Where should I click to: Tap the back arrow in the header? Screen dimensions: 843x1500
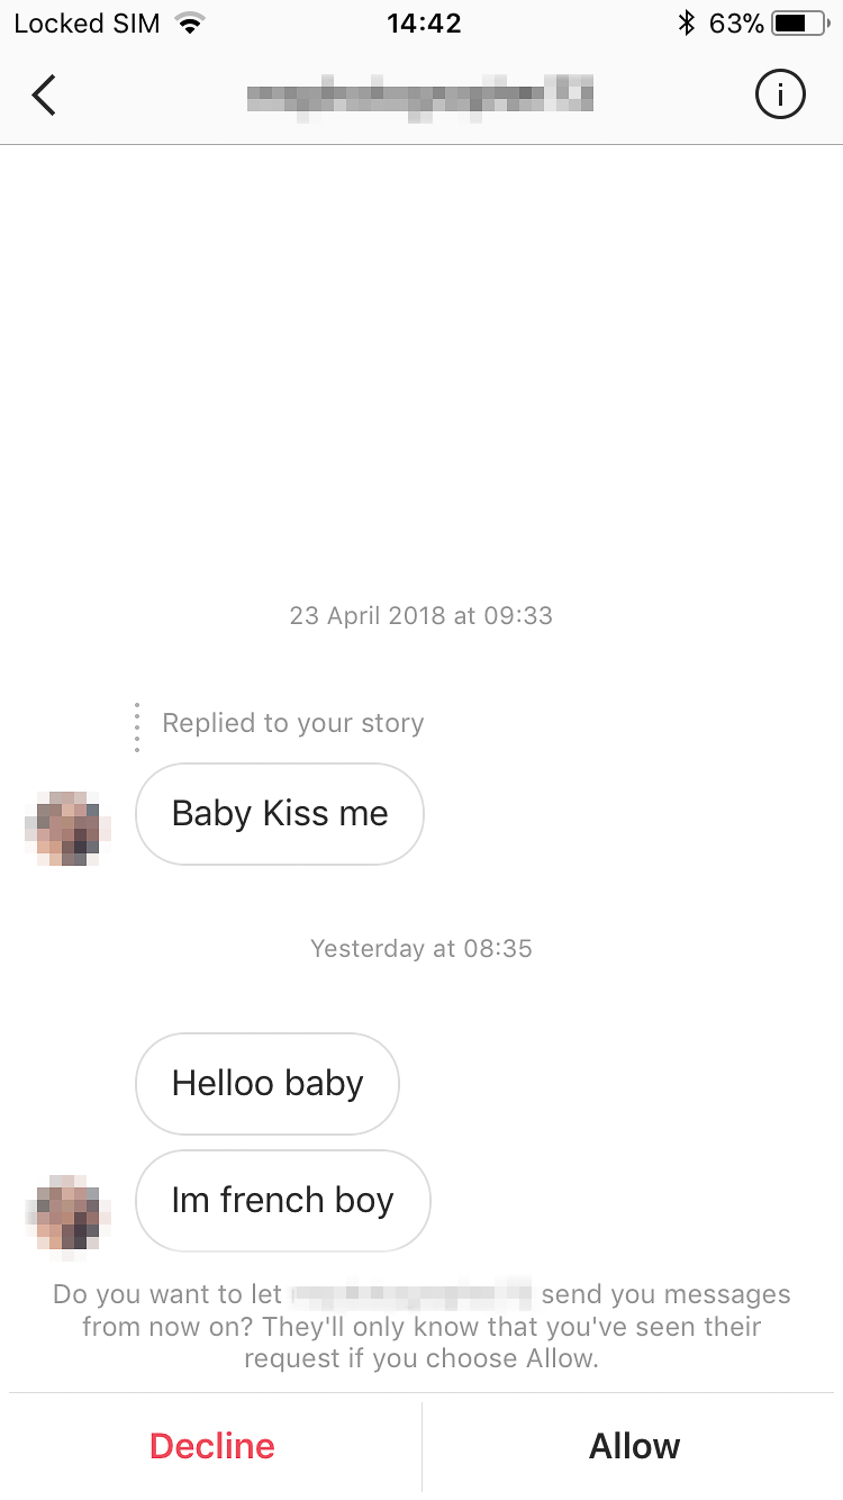44,95
